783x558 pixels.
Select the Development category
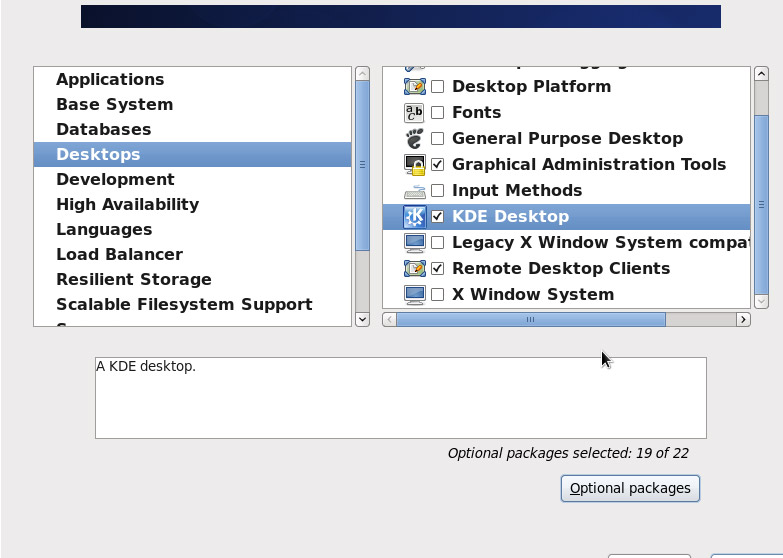(x=115, y=179)
